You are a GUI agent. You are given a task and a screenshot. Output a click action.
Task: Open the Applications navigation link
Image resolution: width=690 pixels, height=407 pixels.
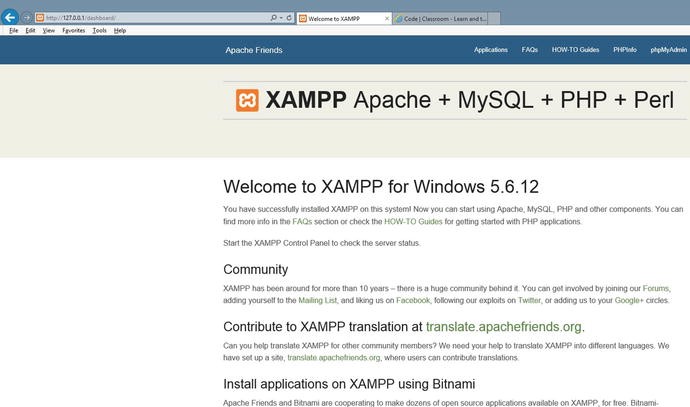[491, 50]
